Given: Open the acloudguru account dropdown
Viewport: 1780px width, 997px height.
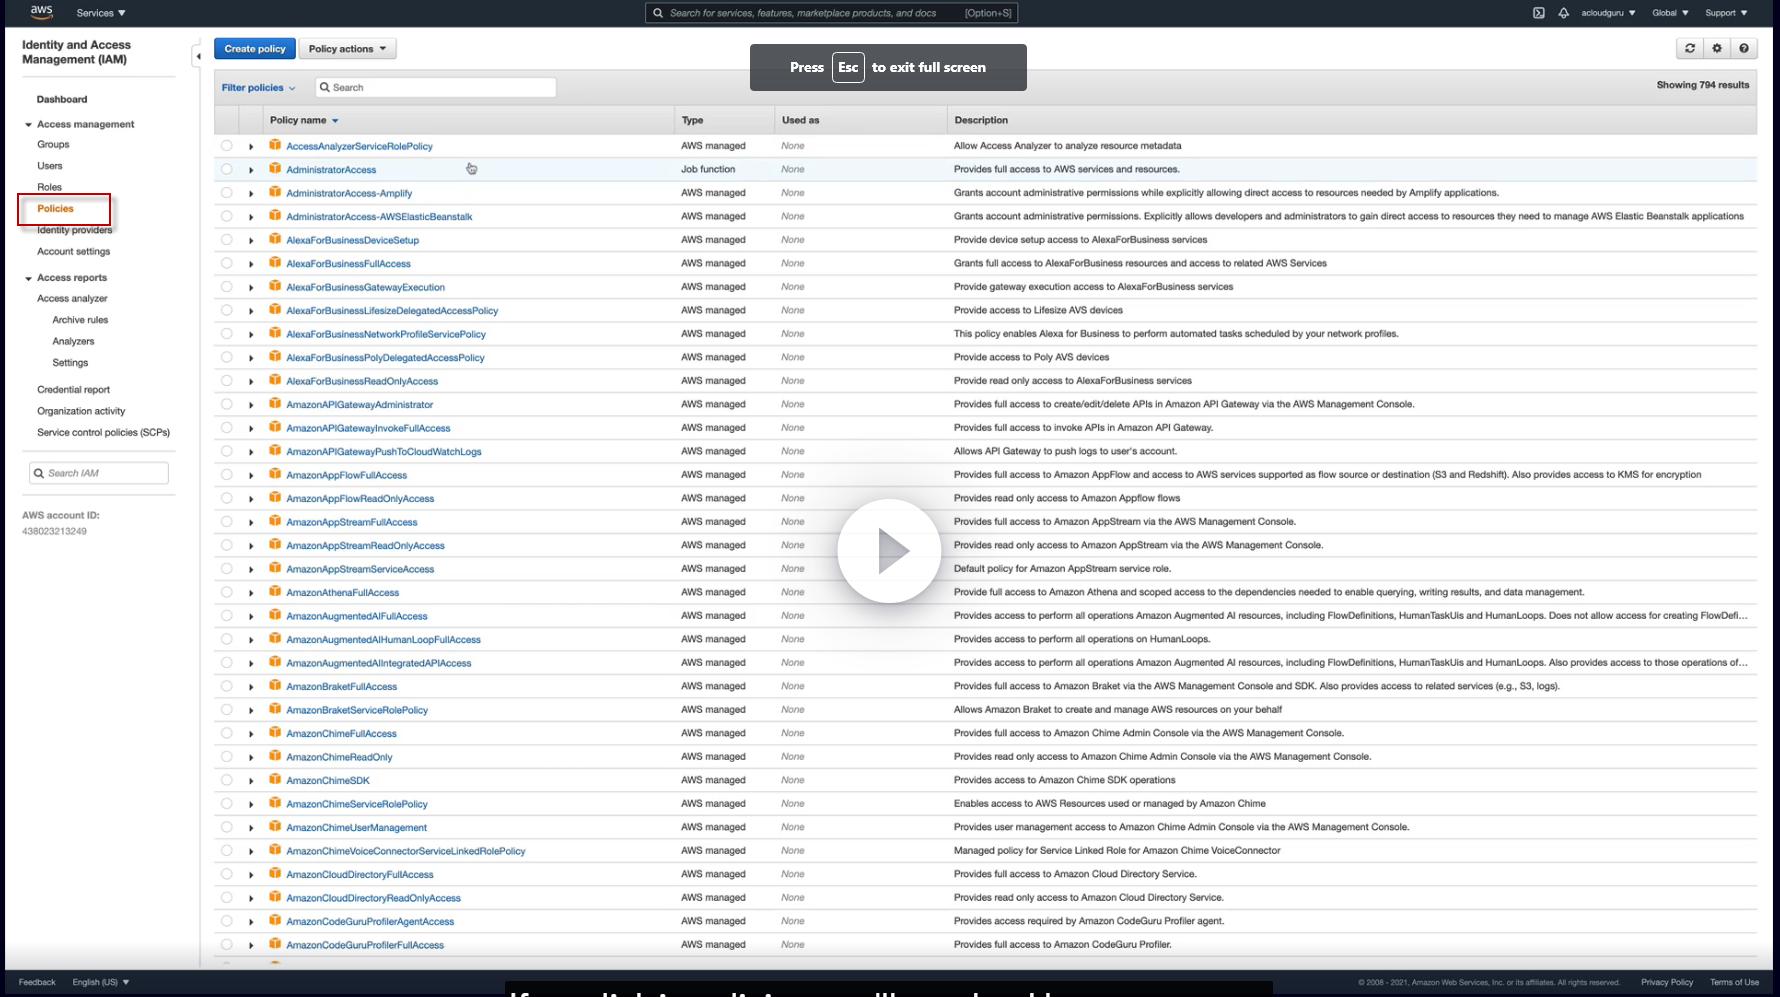Looking at the screenshot, I should point(1608,13).
